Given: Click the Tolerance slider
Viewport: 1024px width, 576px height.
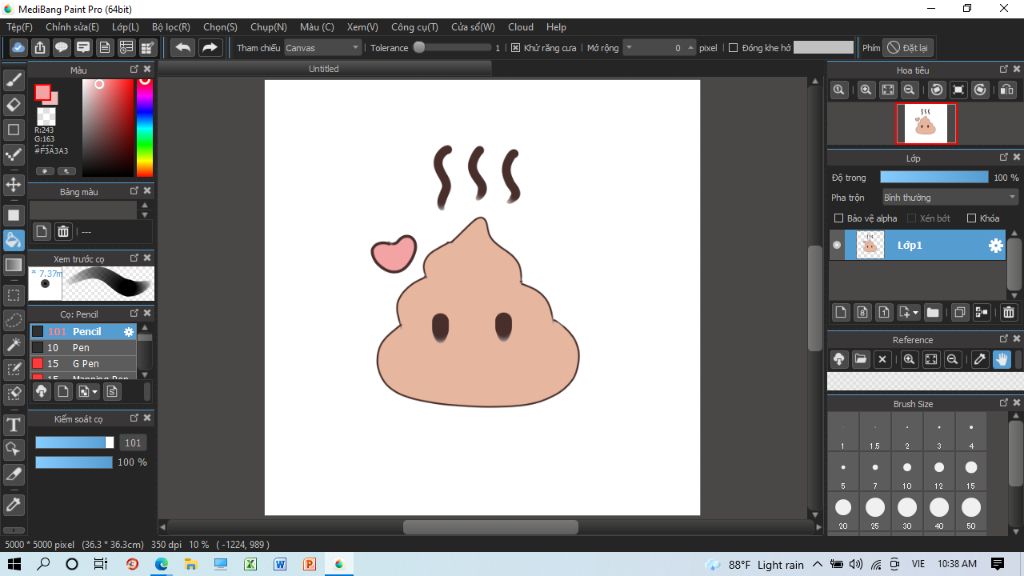Looking at the screenshot, I should click(452, 48).
